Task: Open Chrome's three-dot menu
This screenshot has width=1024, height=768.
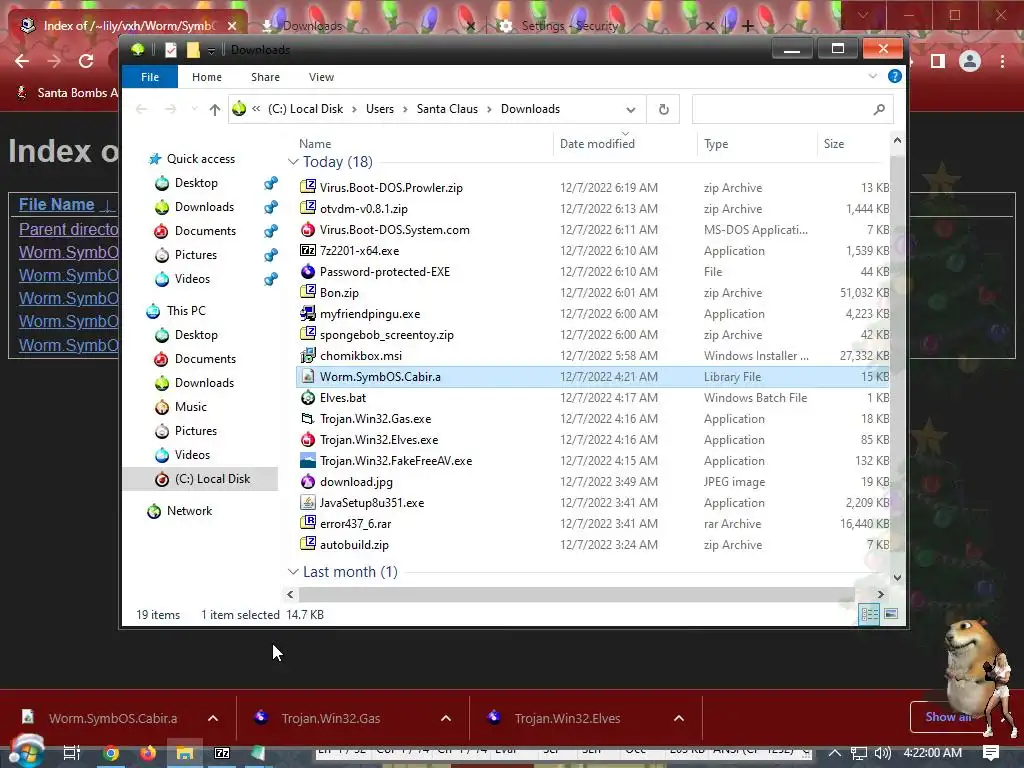Action: click(1002, 61)
